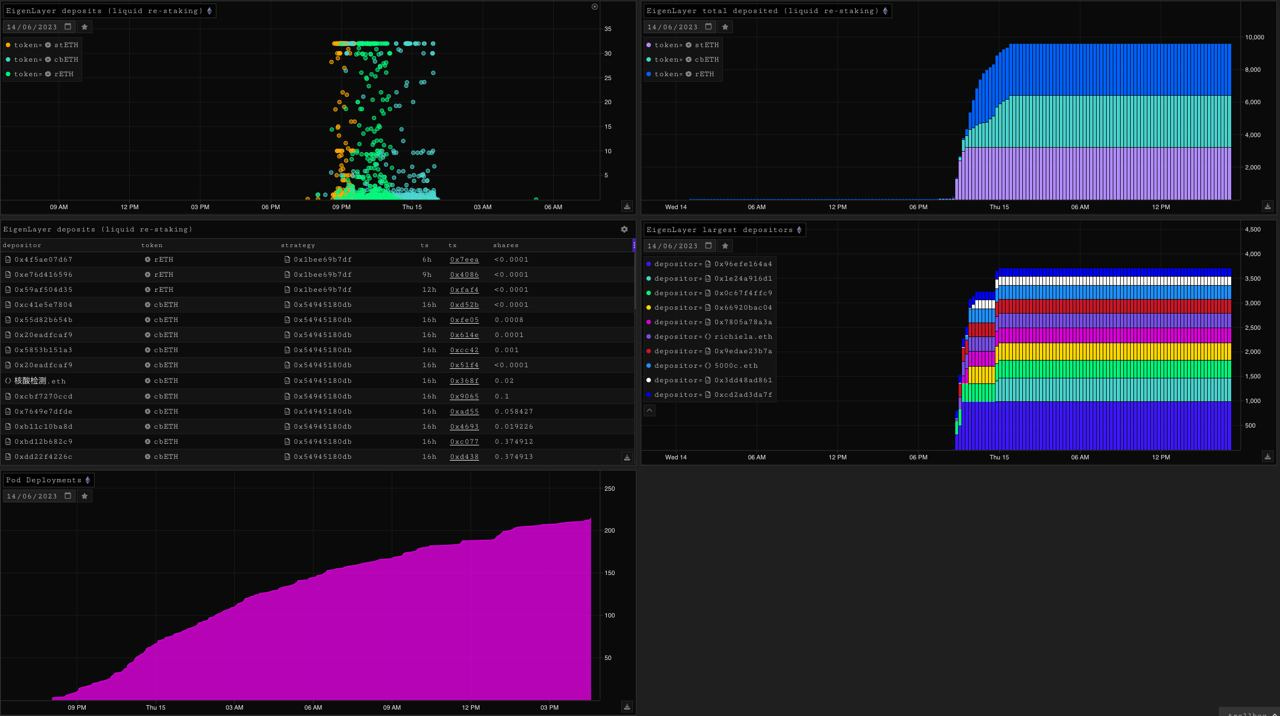This screenshot has width=1280, height=716.
Task: Select shares value 0.058427
Action: [514, 411]
